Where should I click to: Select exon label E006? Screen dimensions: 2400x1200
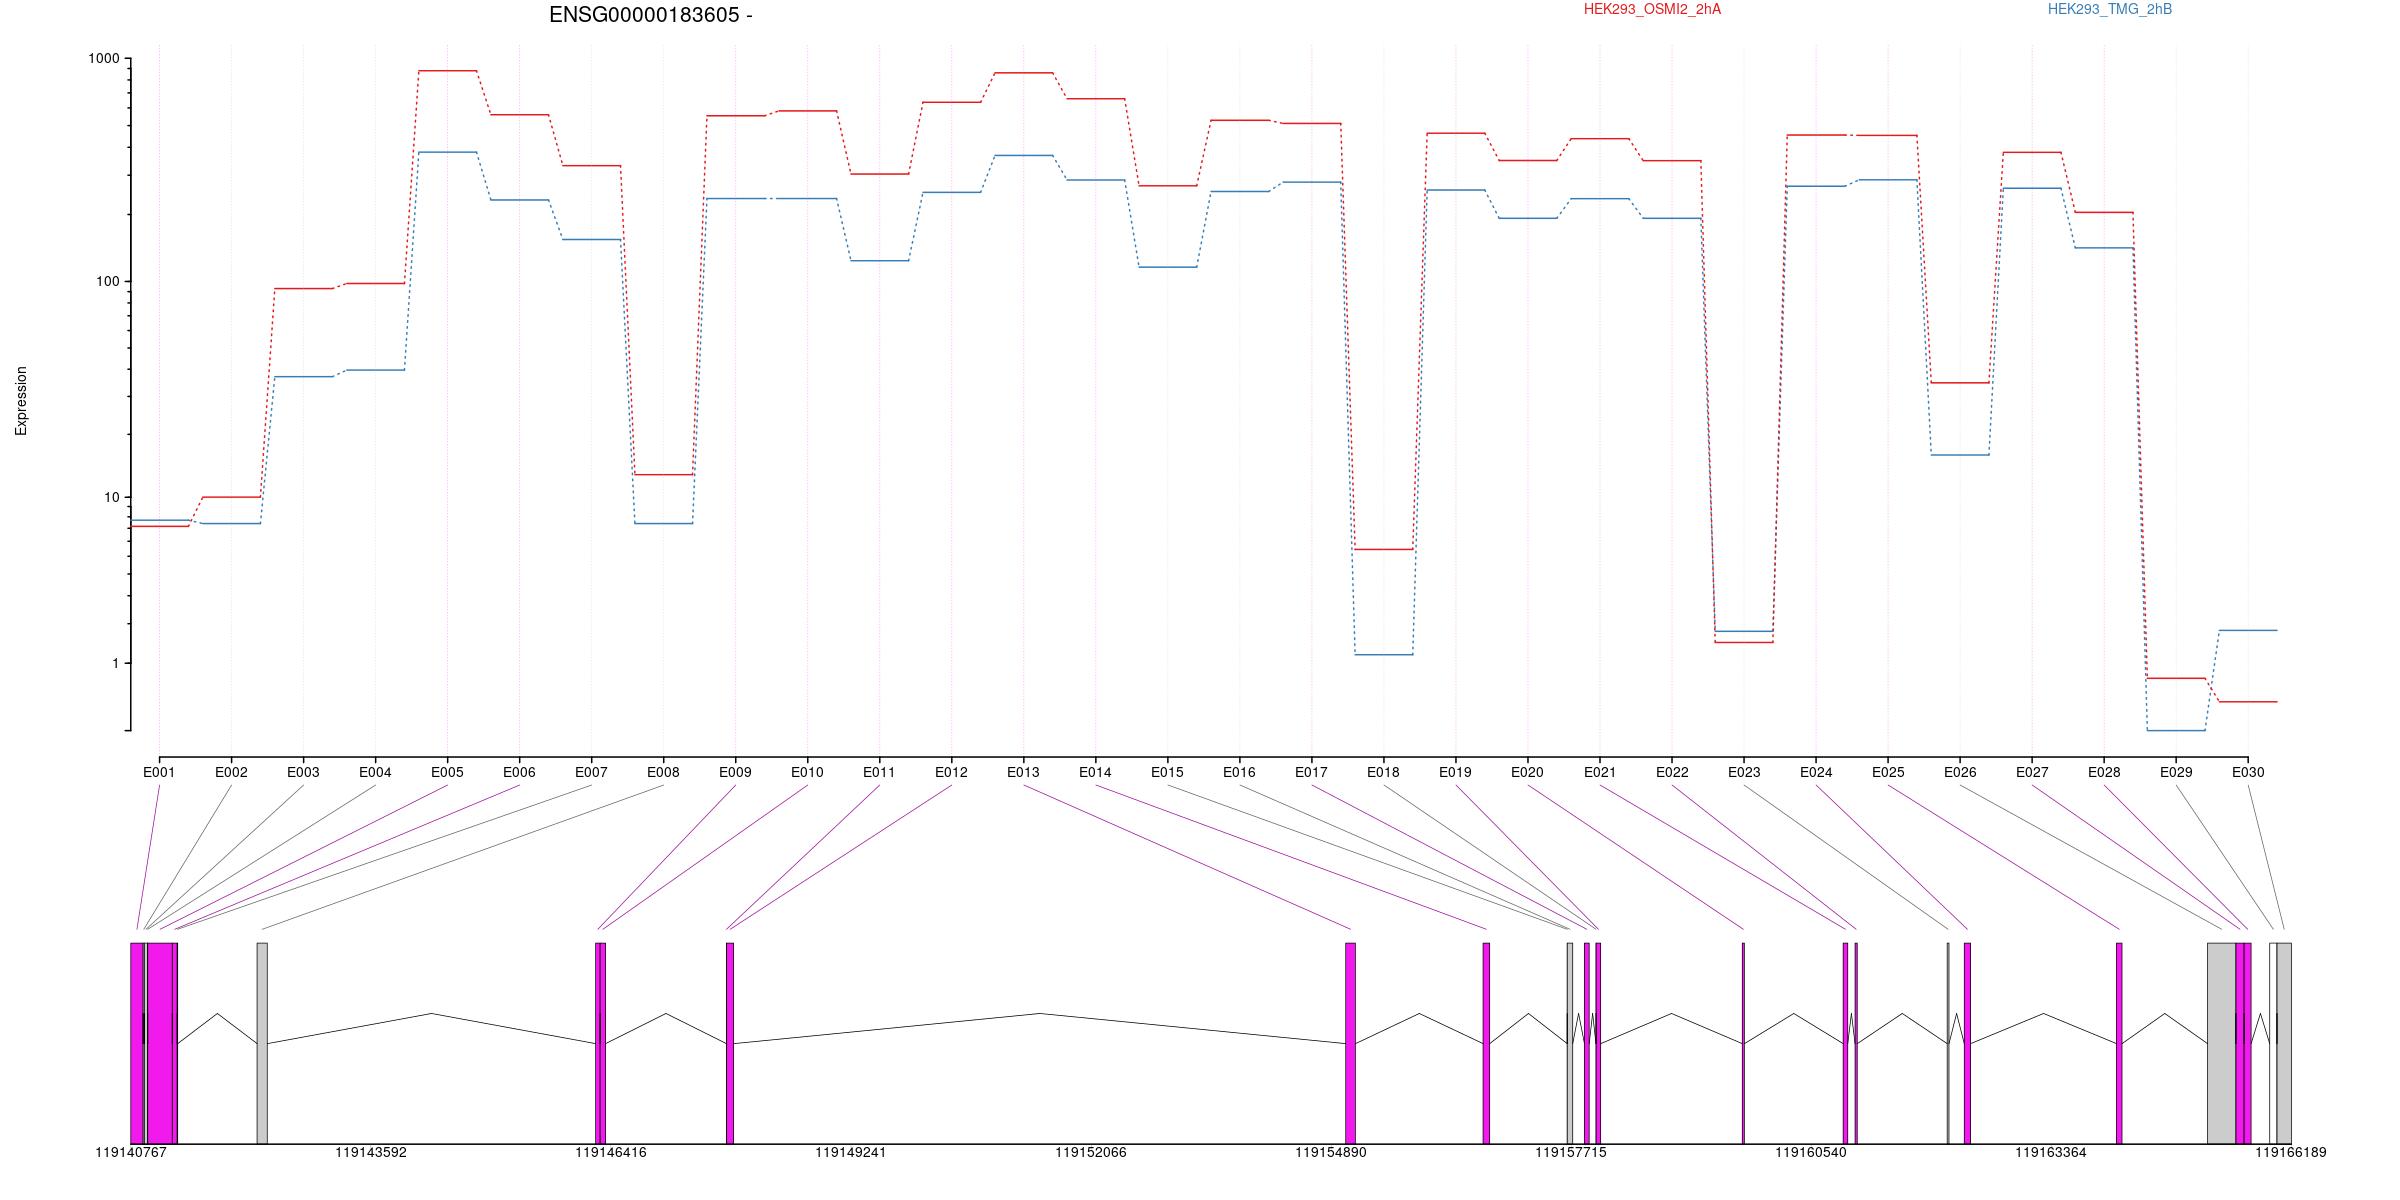[x=519, y=772]
